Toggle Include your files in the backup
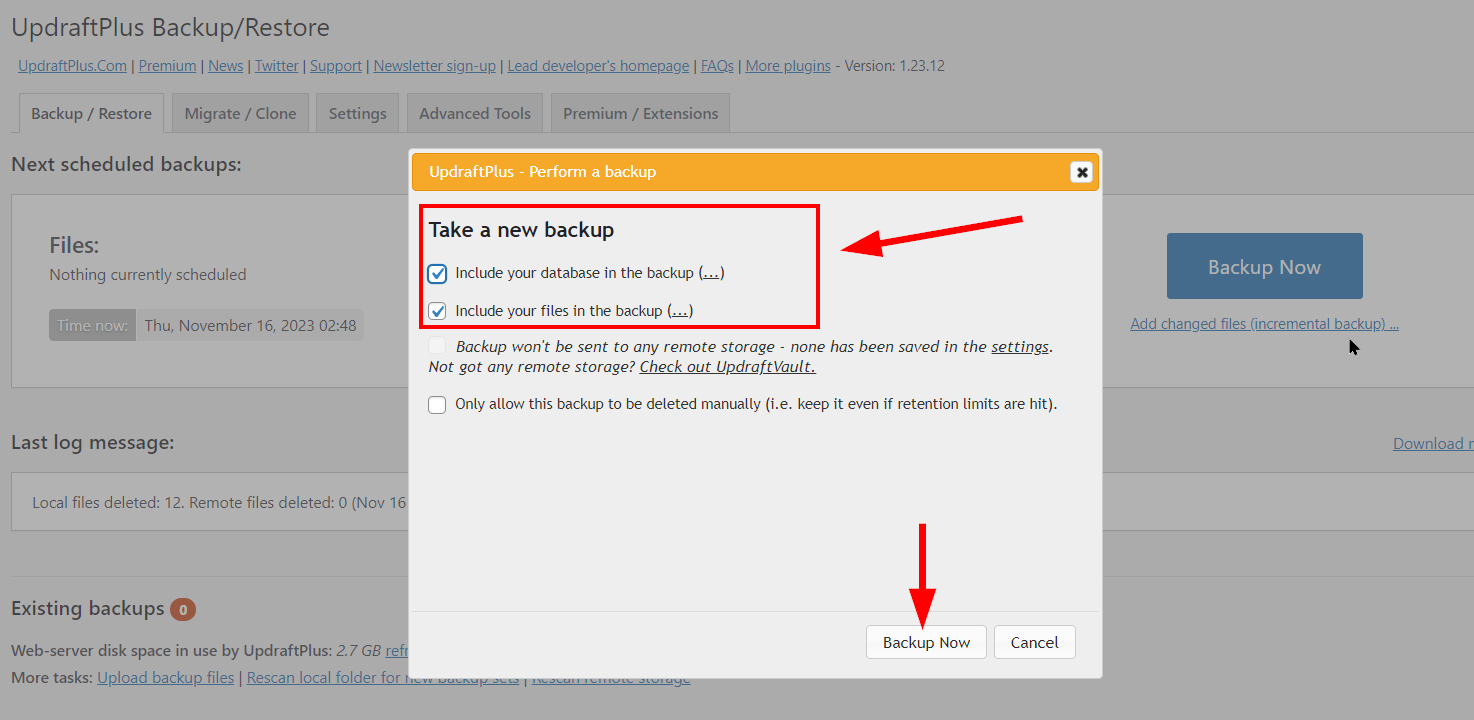The width and height of the screenshot is (1474, 720). point(437,311)
